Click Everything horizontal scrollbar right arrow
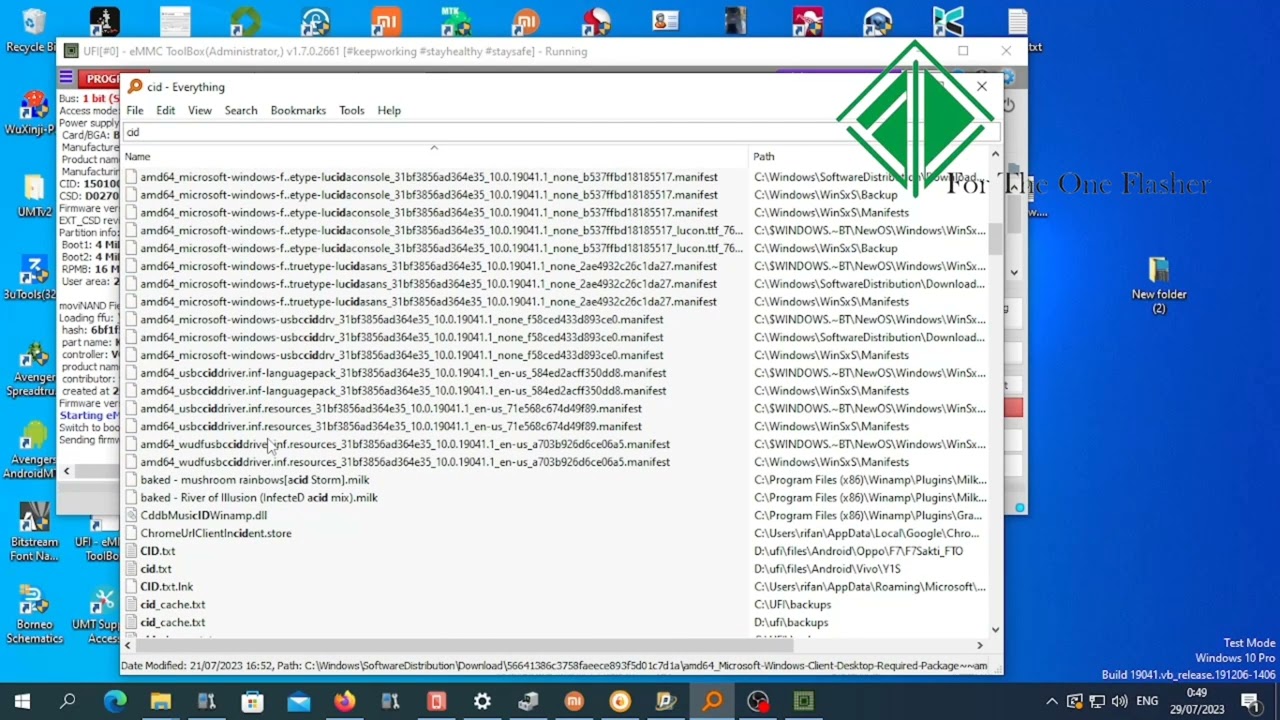 [x=980, y=645]
